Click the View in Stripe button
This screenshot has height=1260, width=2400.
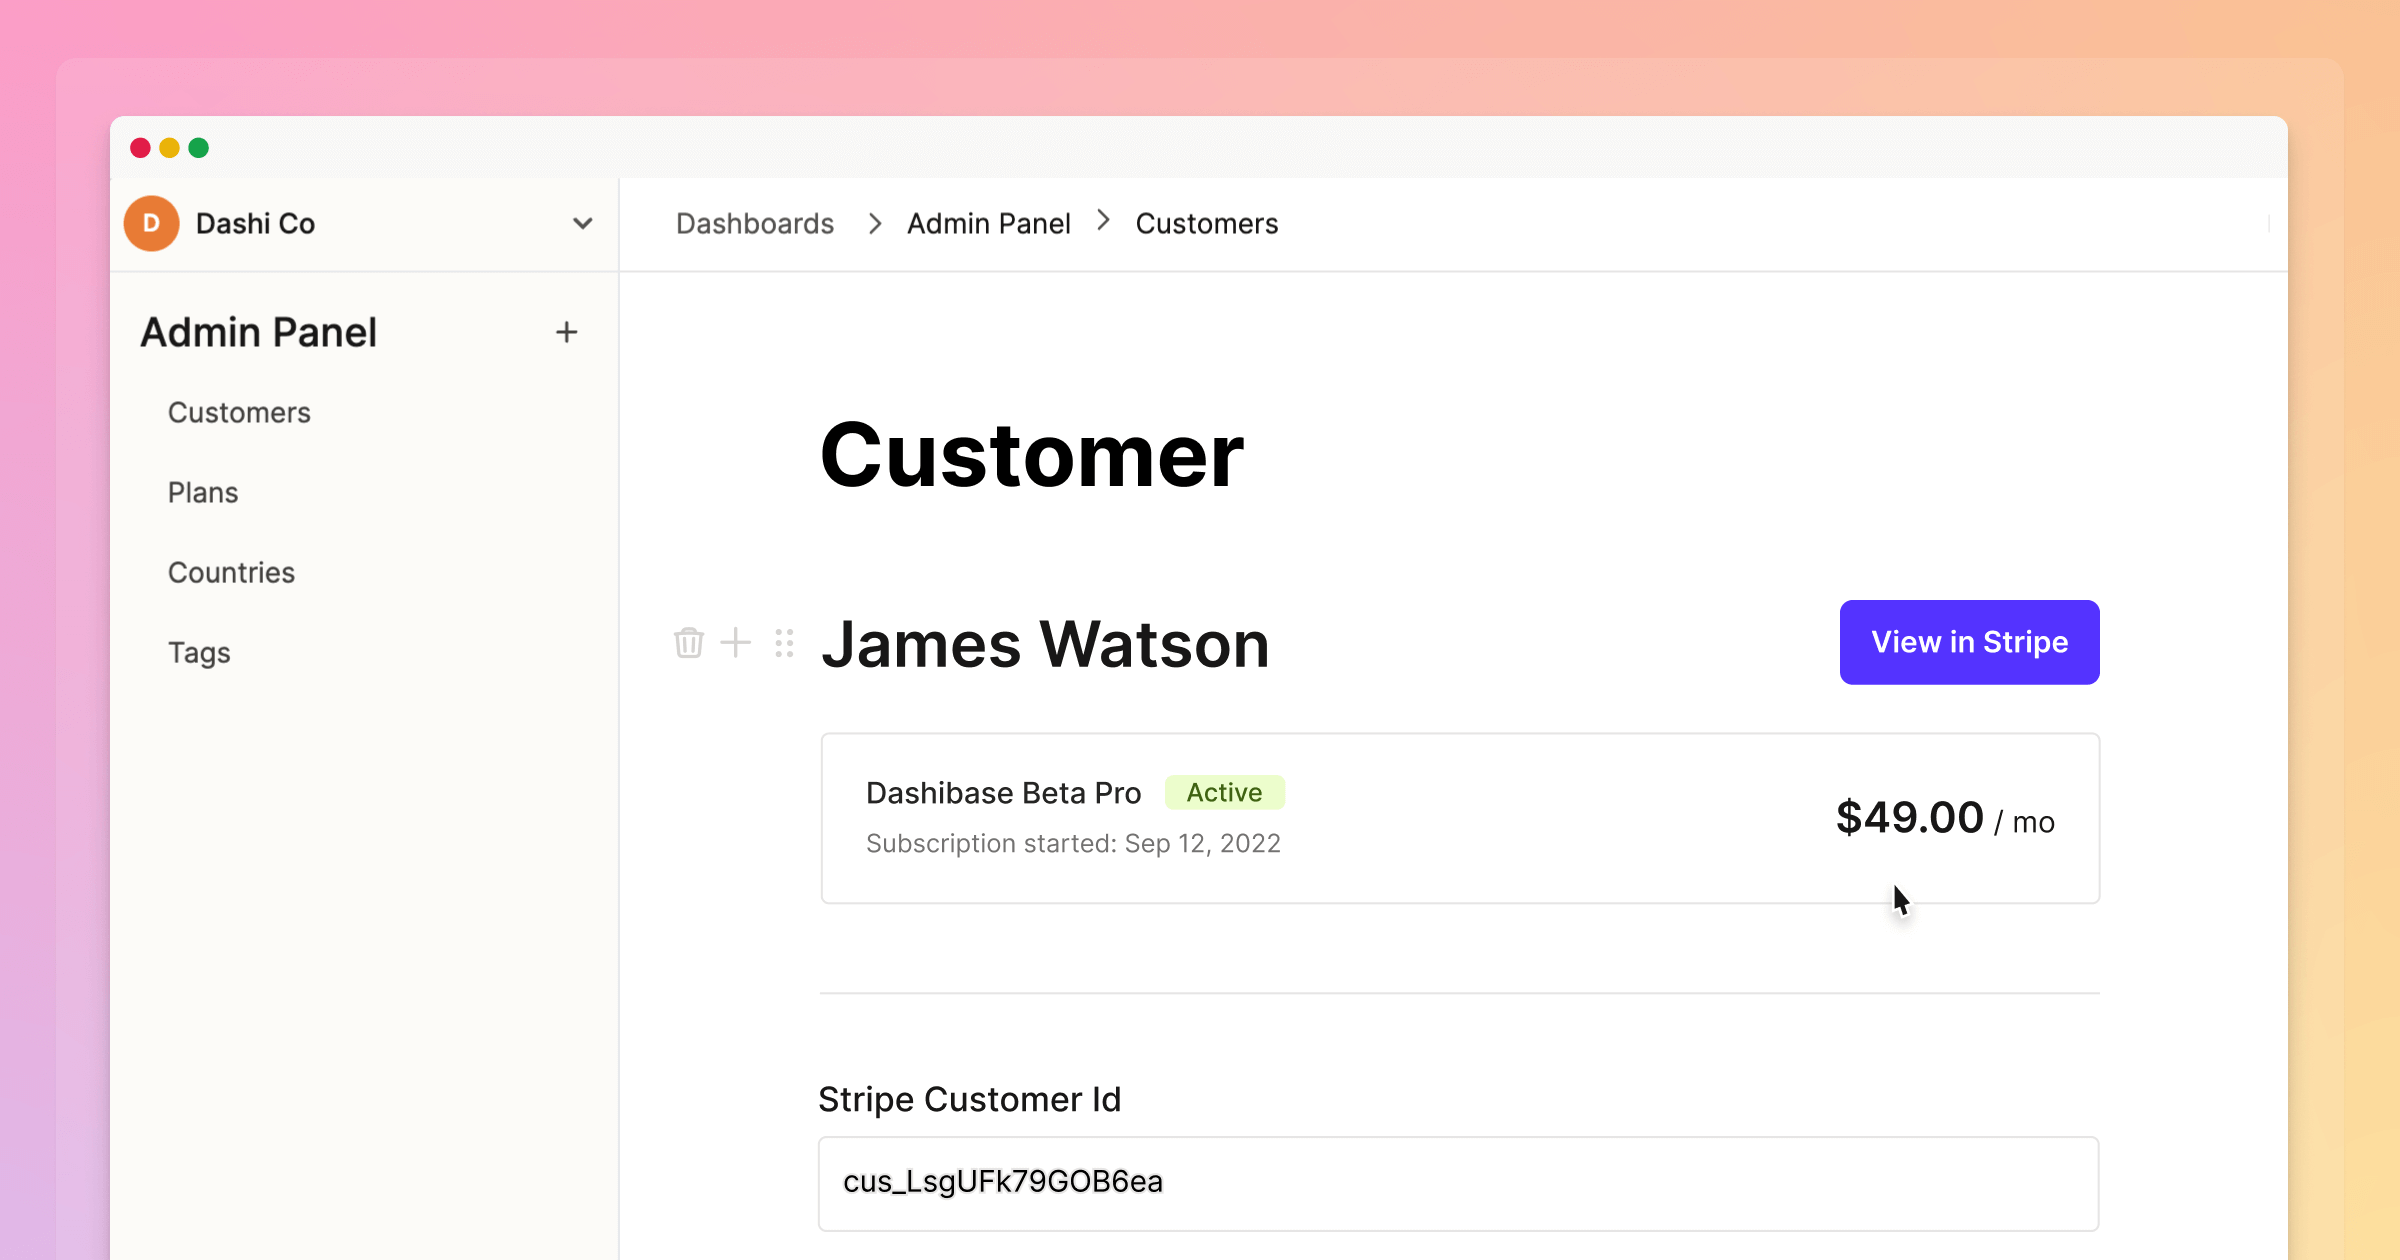1970,643
